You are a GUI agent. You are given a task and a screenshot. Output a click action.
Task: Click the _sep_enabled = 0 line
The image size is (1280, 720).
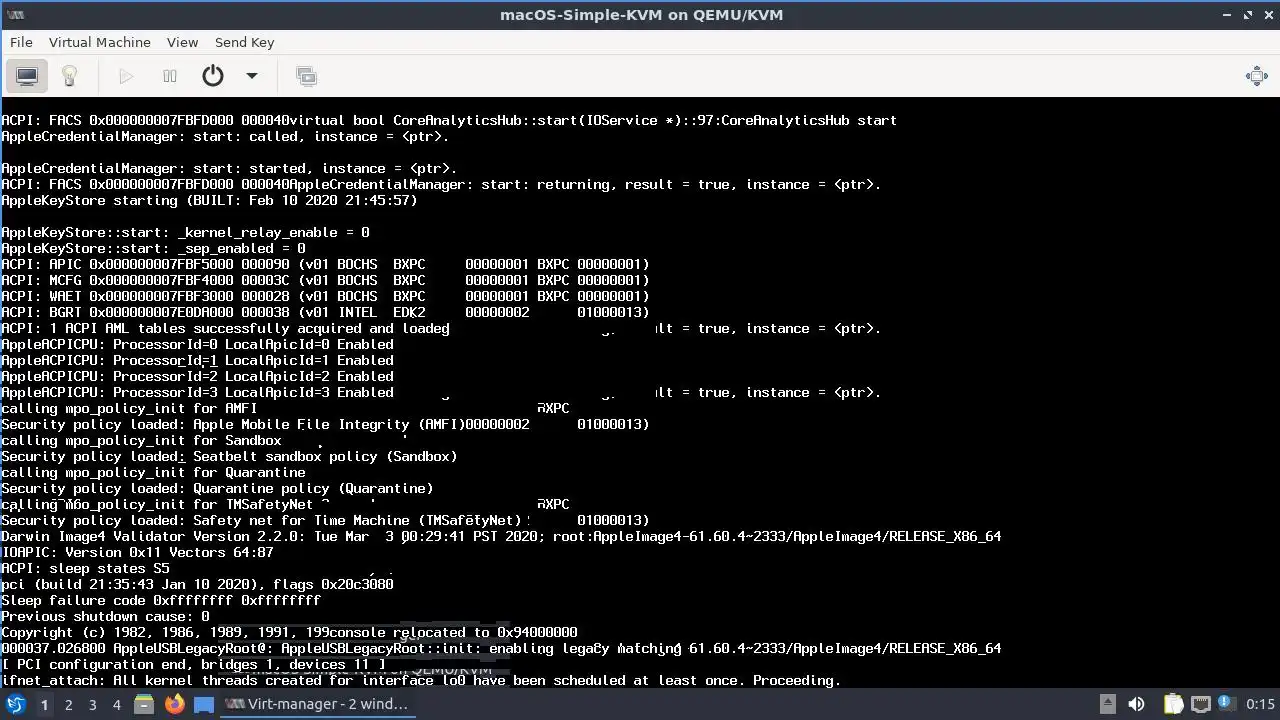153,248
